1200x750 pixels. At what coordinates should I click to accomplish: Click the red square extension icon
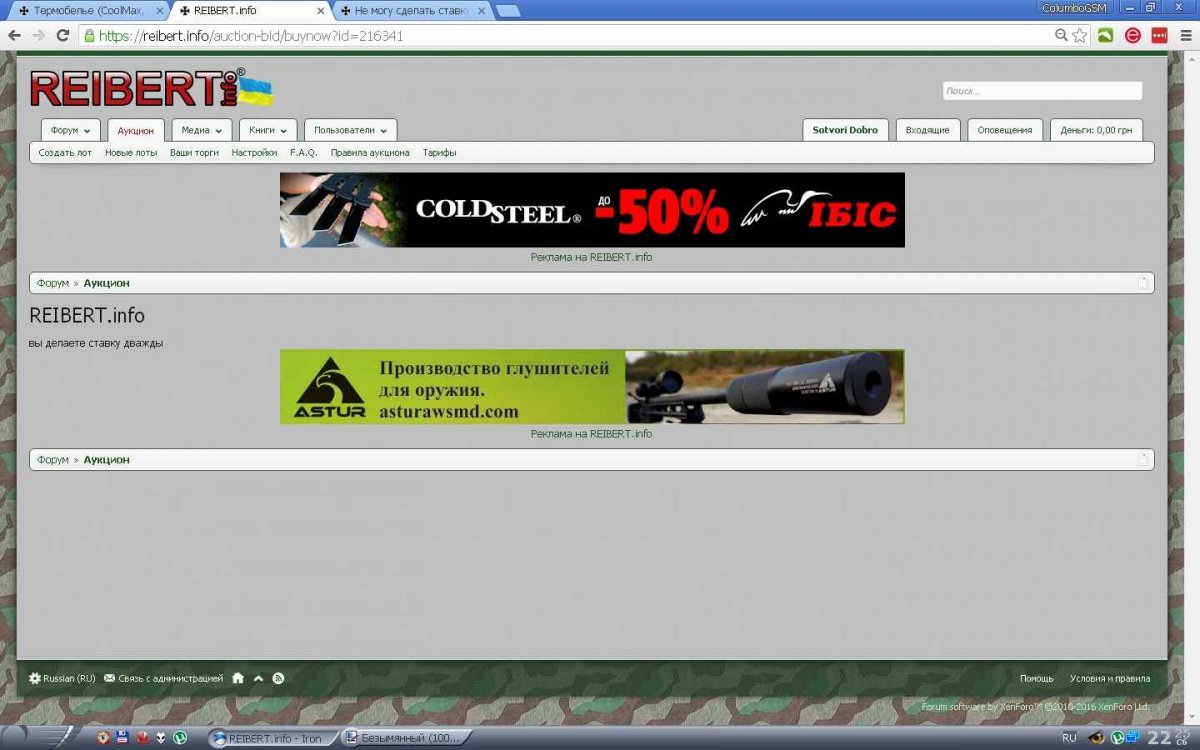(x=1159, y=35)
